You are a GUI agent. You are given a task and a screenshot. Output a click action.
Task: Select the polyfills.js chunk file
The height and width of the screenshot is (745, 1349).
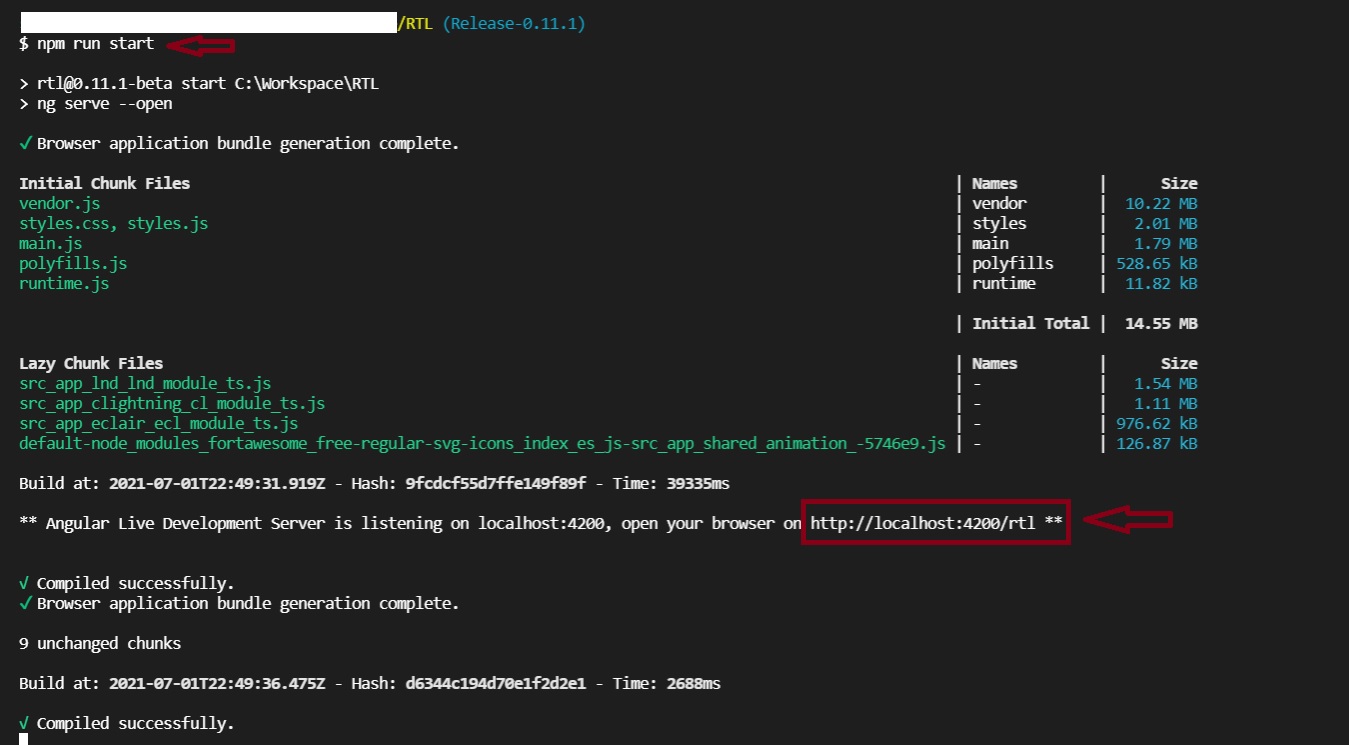(x=73, y=263)
